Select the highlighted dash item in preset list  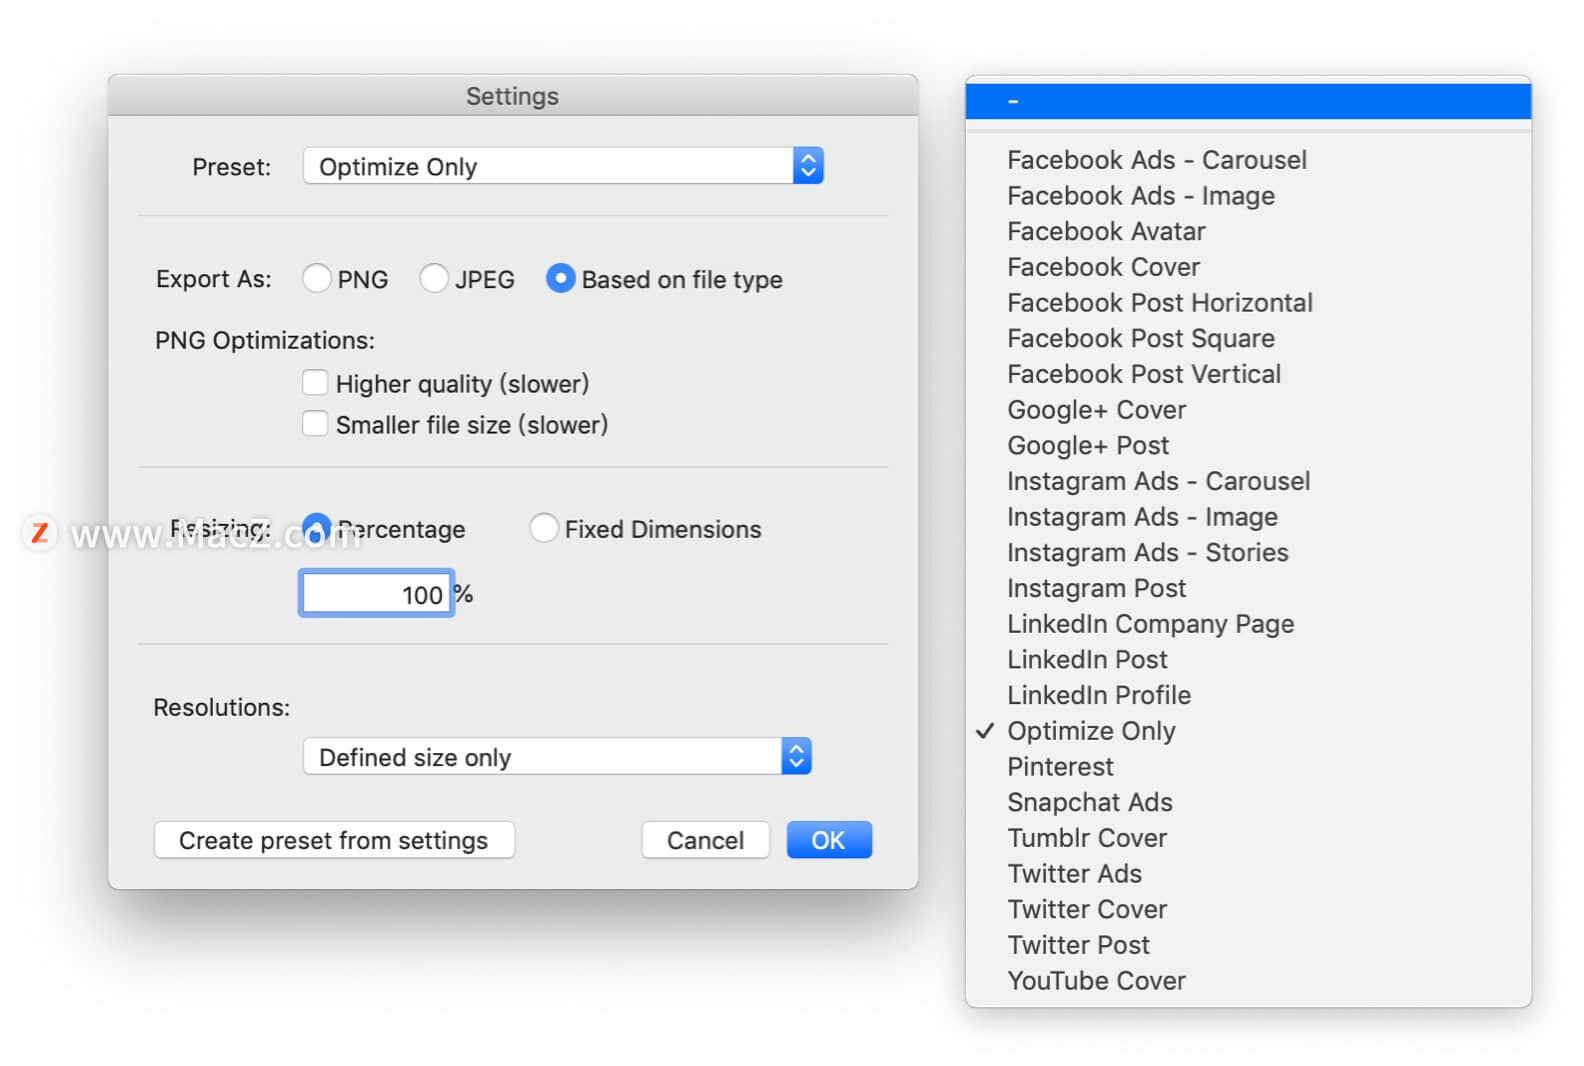pos(1248,101)
